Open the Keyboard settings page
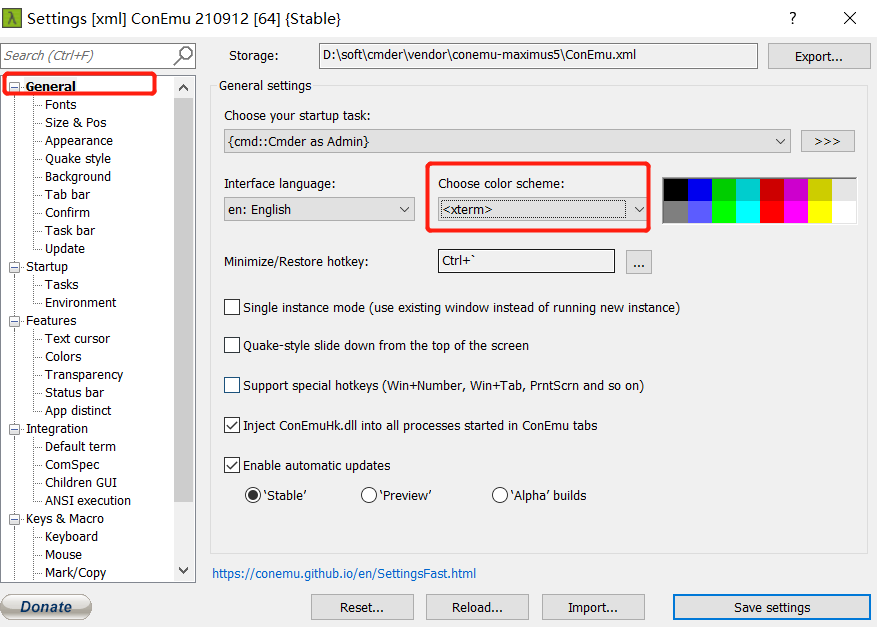The height and width of the screenshot is (627, 877). [71, 536]
